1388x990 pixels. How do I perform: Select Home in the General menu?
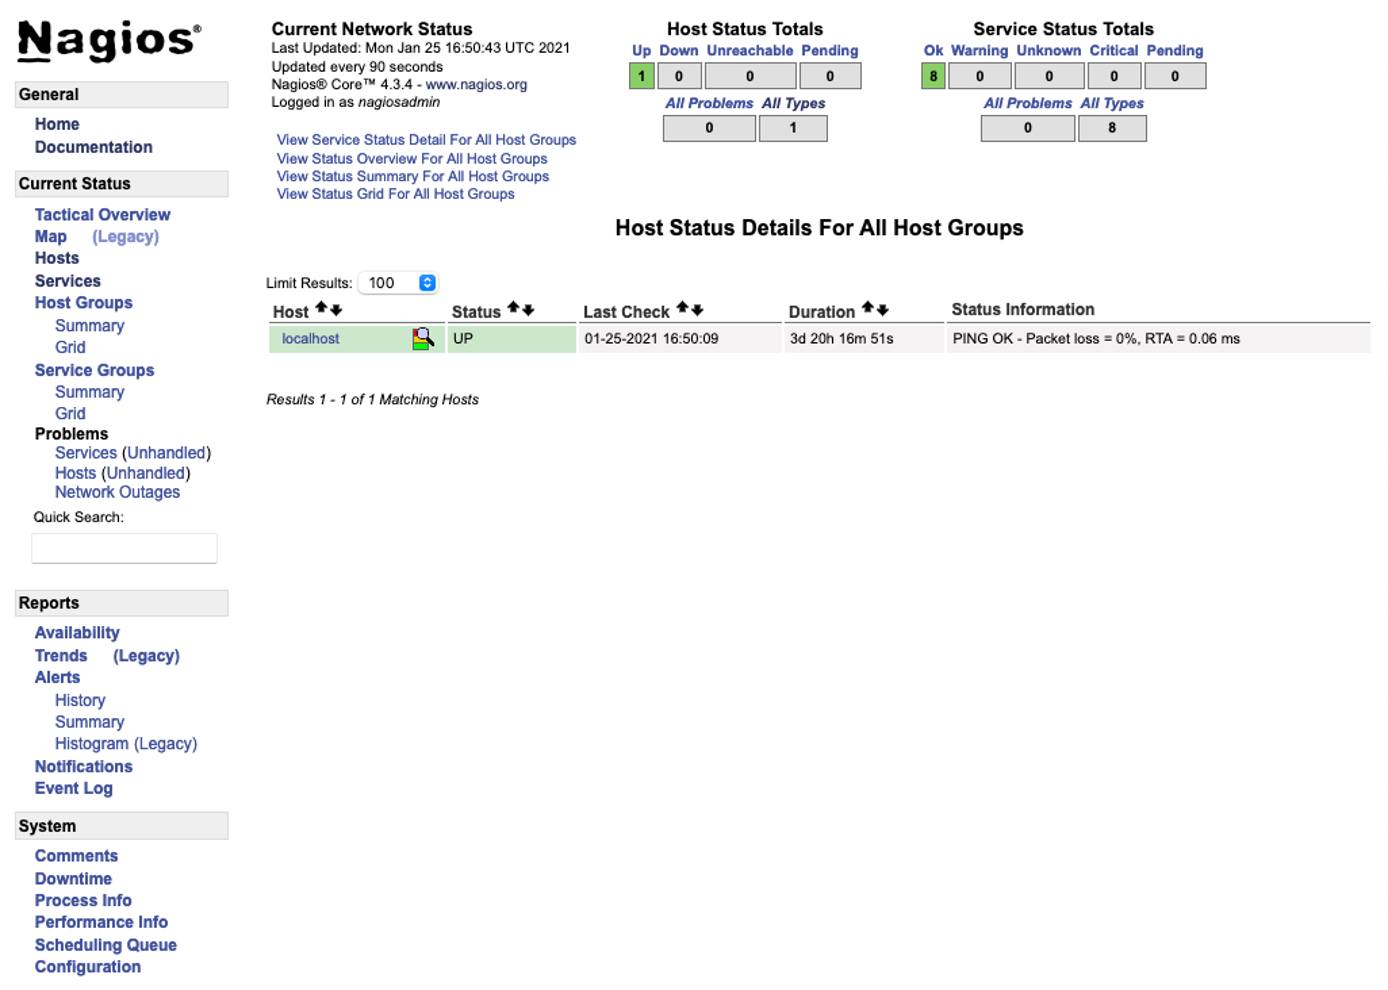point(57,123)
